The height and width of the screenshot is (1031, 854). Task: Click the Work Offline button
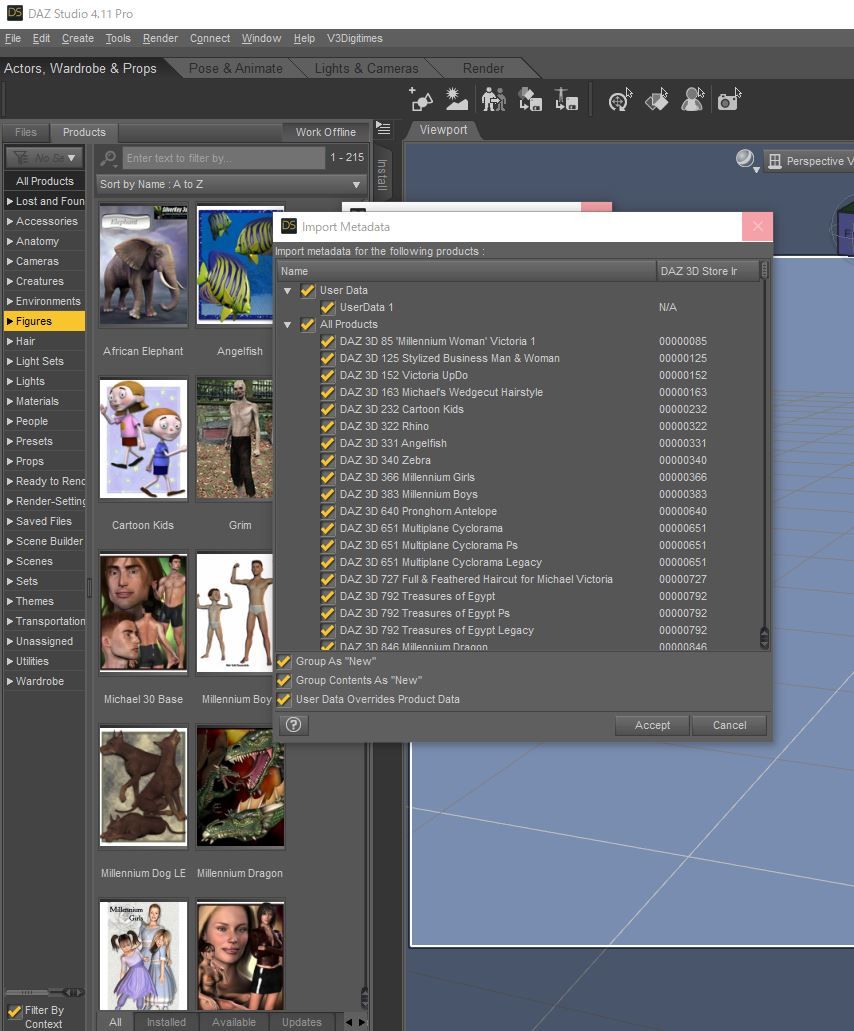tap(325, 132)
